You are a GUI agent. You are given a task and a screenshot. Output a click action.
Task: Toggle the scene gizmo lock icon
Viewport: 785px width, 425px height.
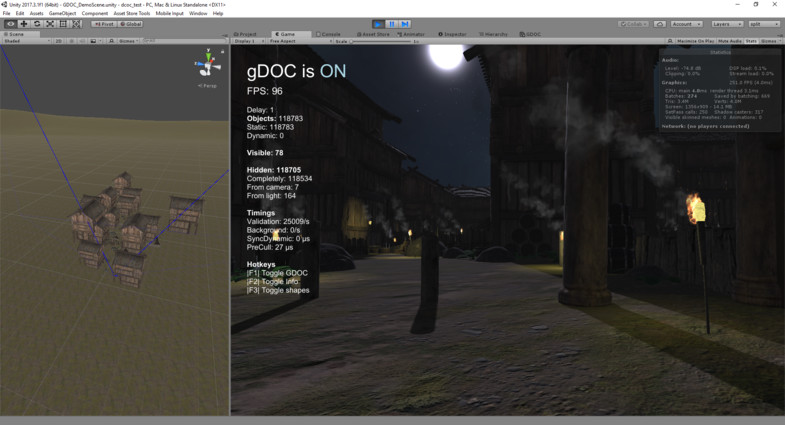(x=223, y=51)
